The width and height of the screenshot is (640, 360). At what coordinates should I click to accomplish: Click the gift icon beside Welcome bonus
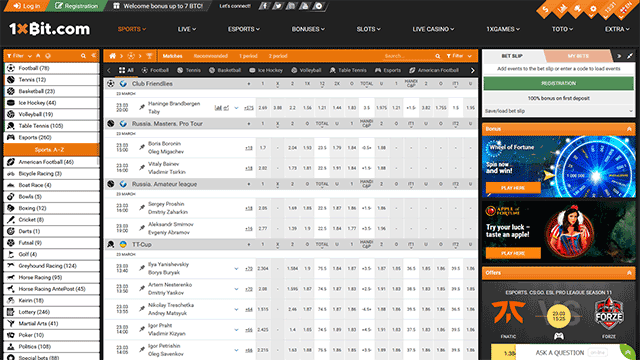[x=116, y=6]
